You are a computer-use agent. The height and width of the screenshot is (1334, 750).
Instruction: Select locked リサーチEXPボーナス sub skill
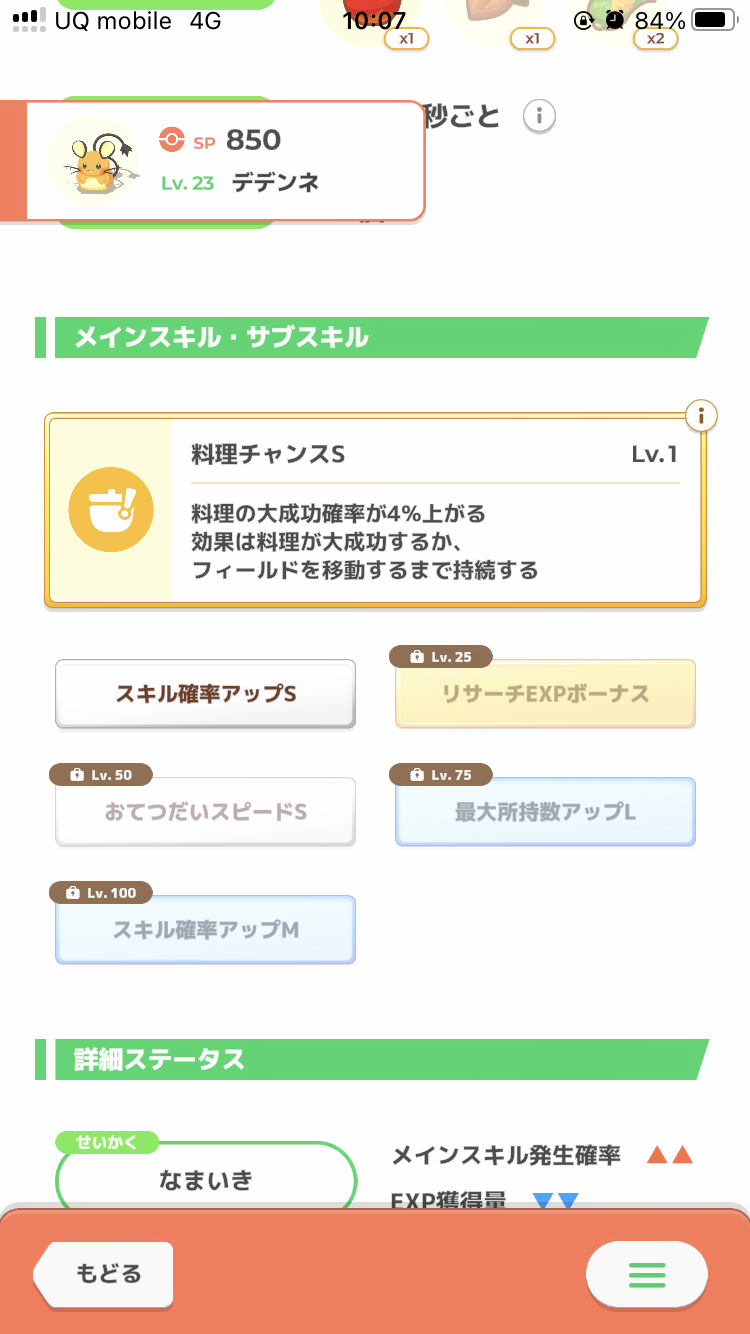coord(545,694)
